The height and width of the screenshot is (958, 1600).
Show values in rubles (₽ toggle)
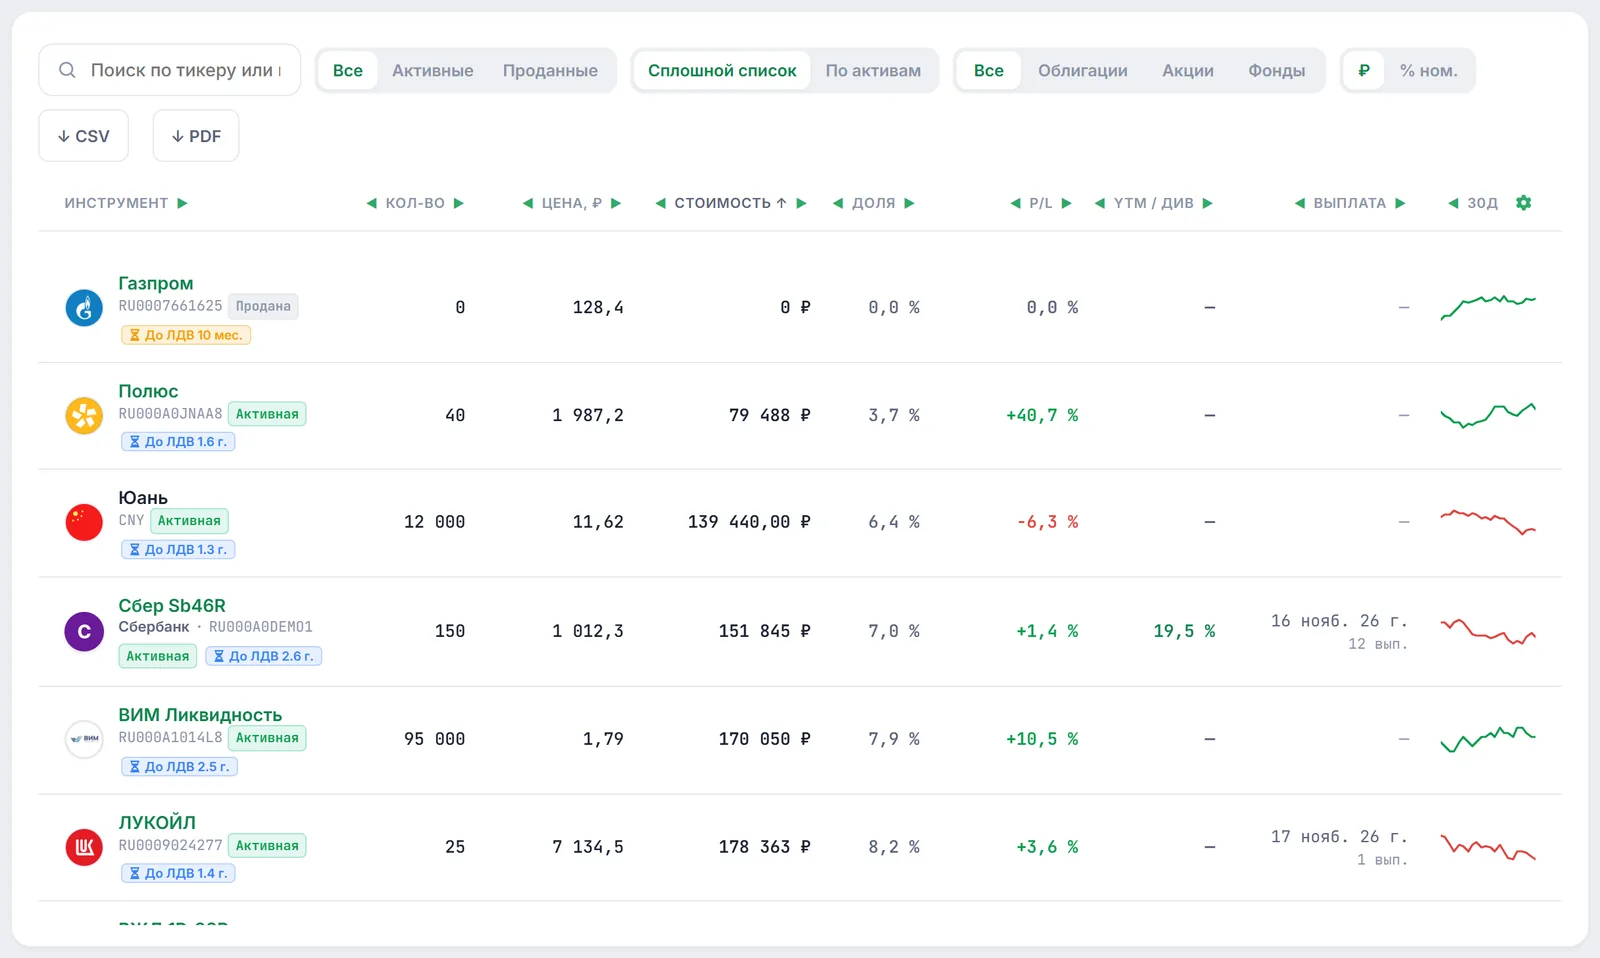tap(1363, 70)
